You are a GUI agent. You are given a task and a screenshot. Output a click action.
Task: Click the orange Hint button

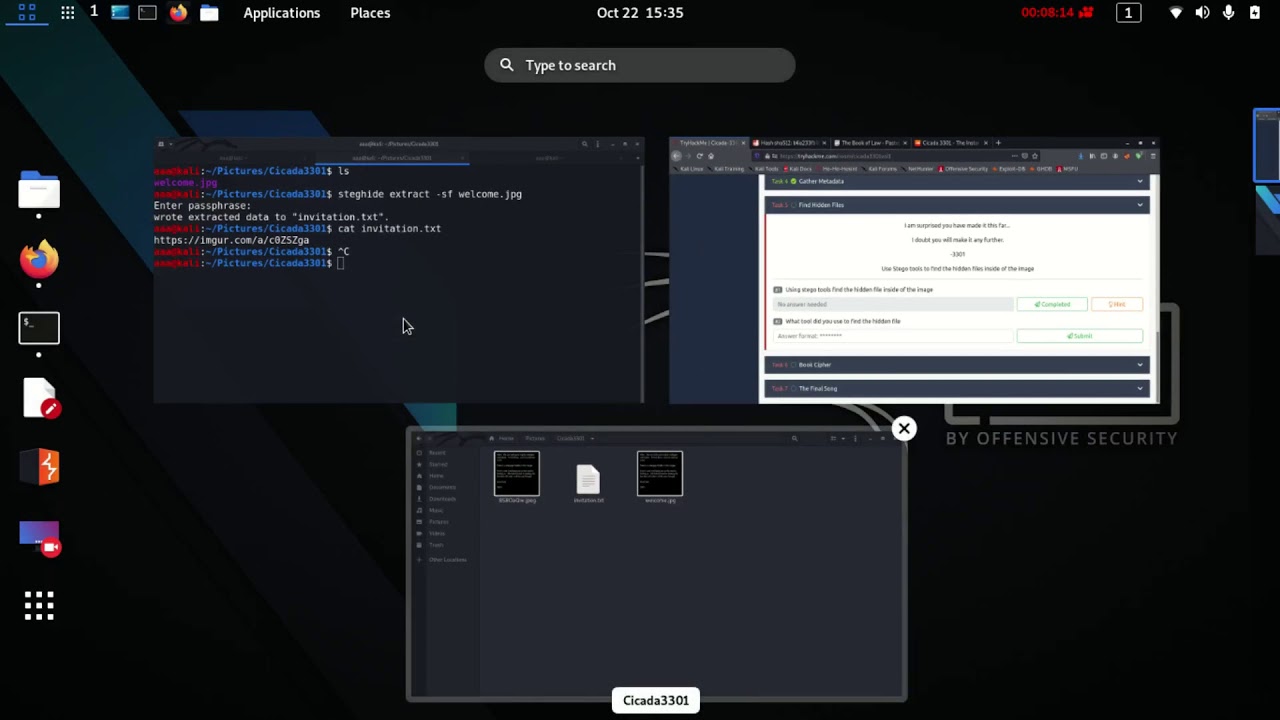point(1116,304)
